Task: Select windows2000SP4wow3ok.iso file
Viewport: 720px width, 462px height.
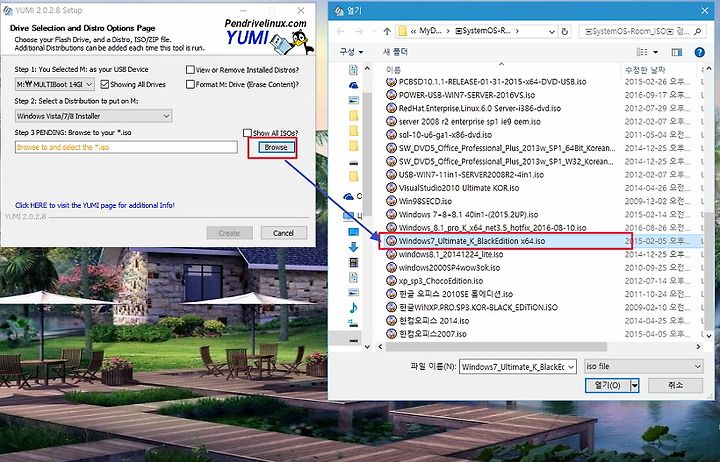Action: [x=449, y=268]
